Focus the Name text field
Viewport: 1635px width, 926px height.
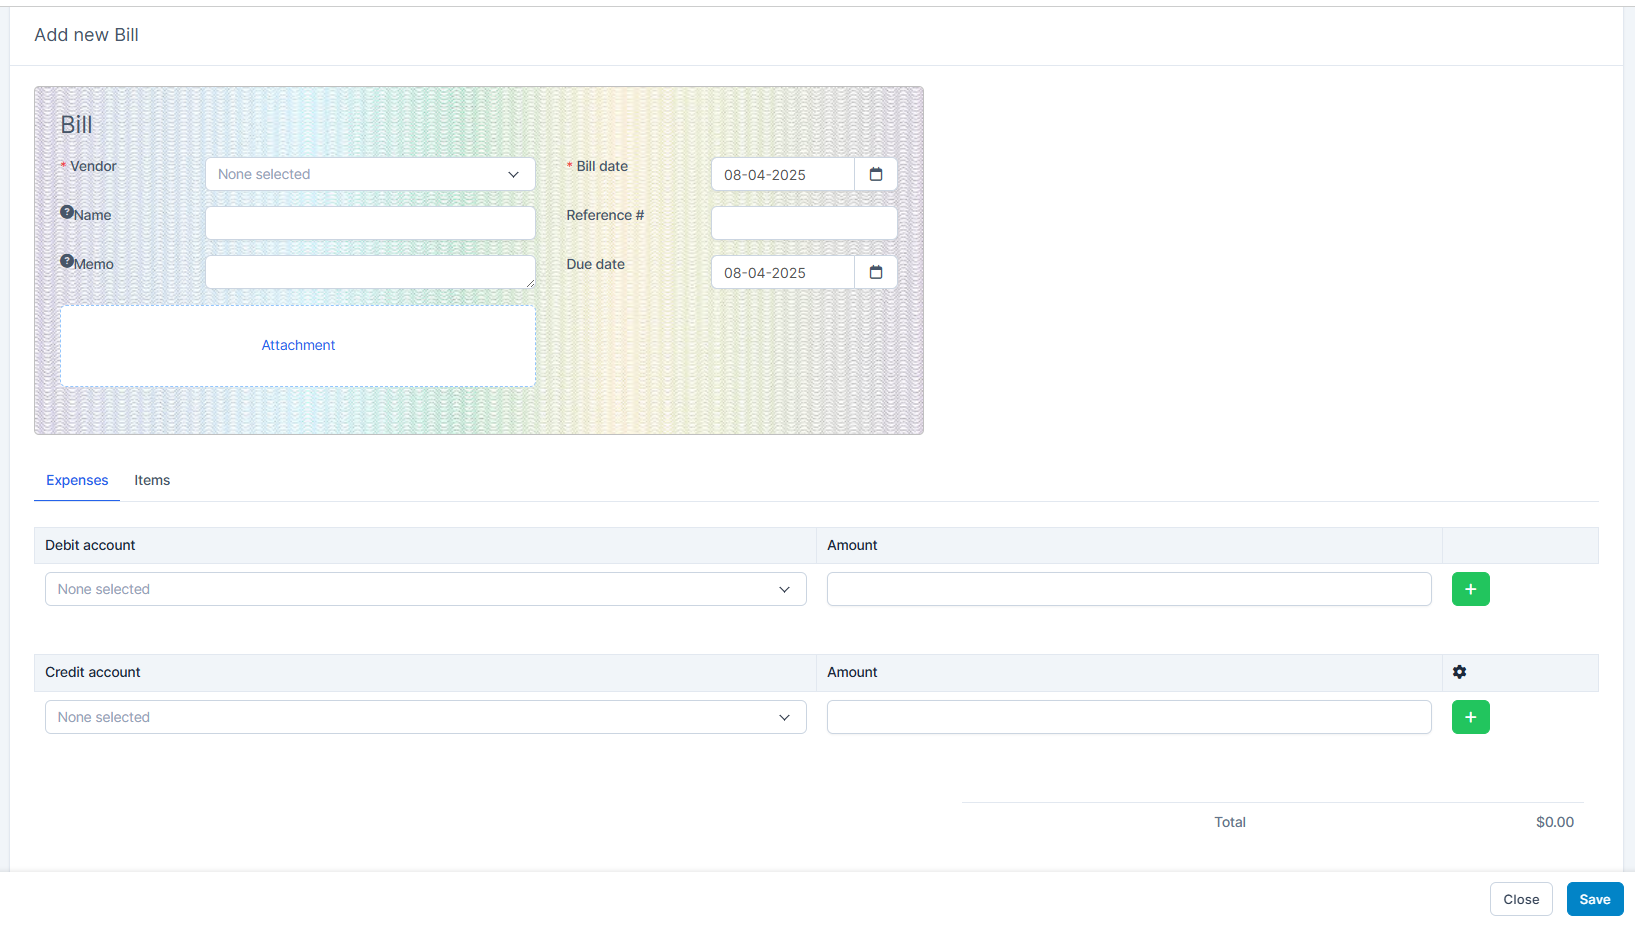click(370, 223)
